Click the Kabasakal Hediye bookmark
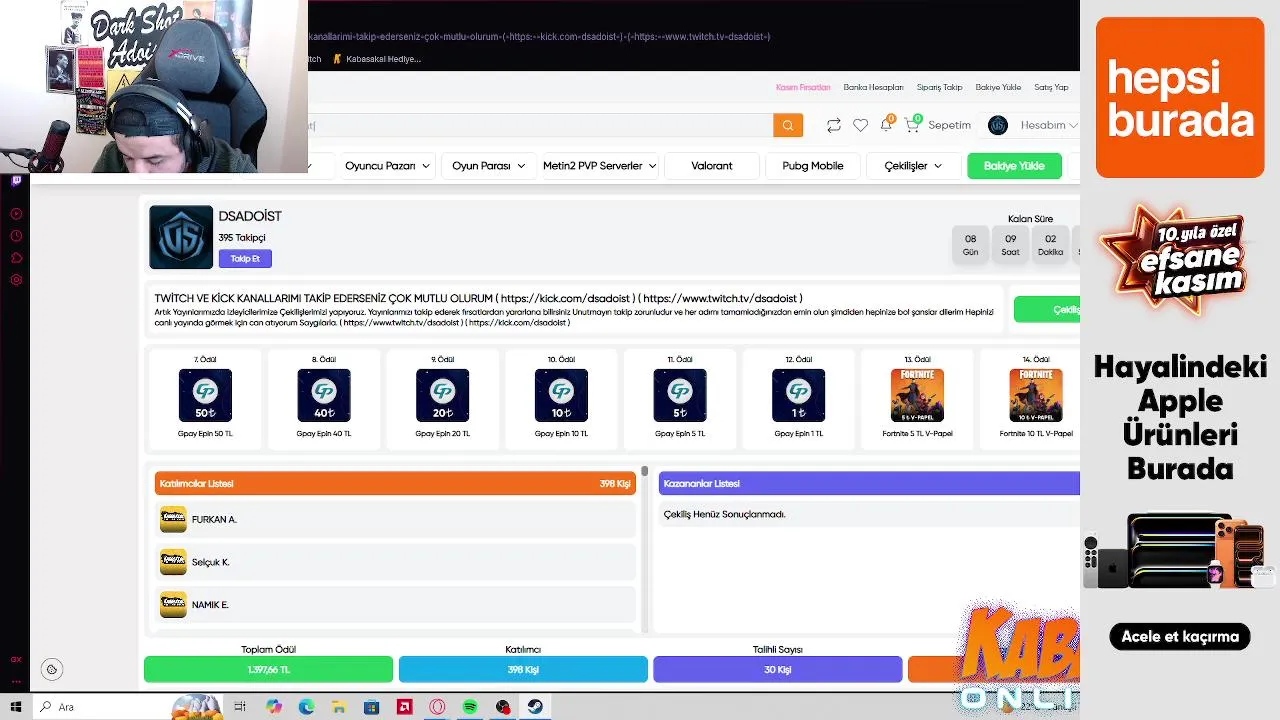 pyautogui.click(x=377, y=59)
